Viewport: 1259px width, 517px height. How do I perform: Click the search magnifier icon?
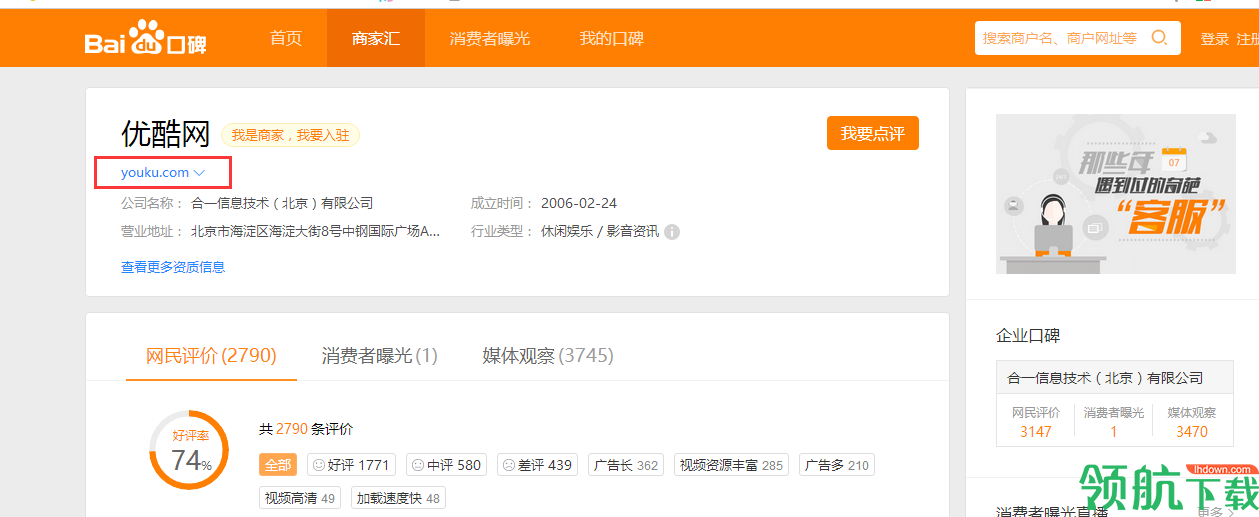pyautogui.click(x=1159, y=38)
